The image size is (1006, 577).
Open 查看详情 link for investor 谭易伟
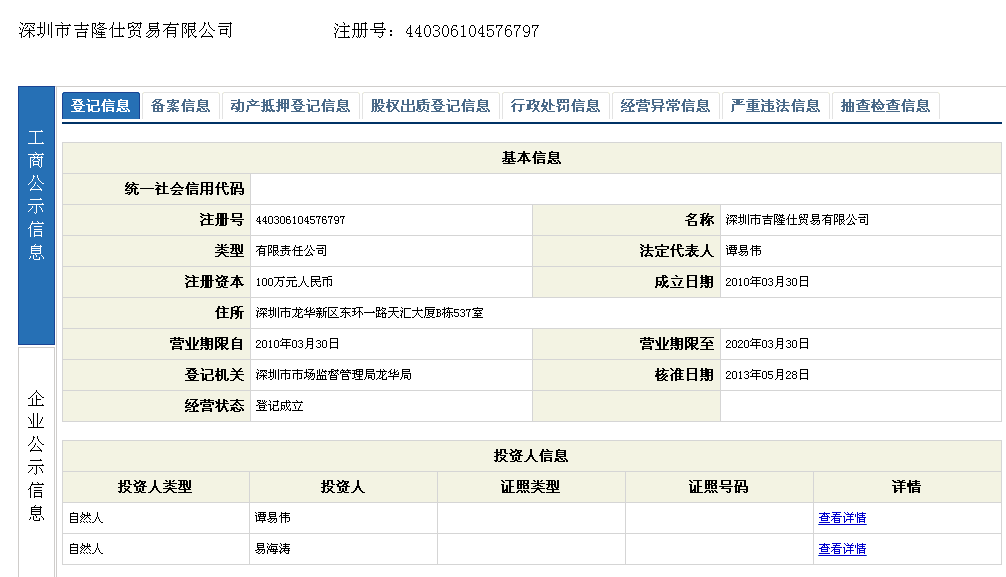tap(842, 518)
